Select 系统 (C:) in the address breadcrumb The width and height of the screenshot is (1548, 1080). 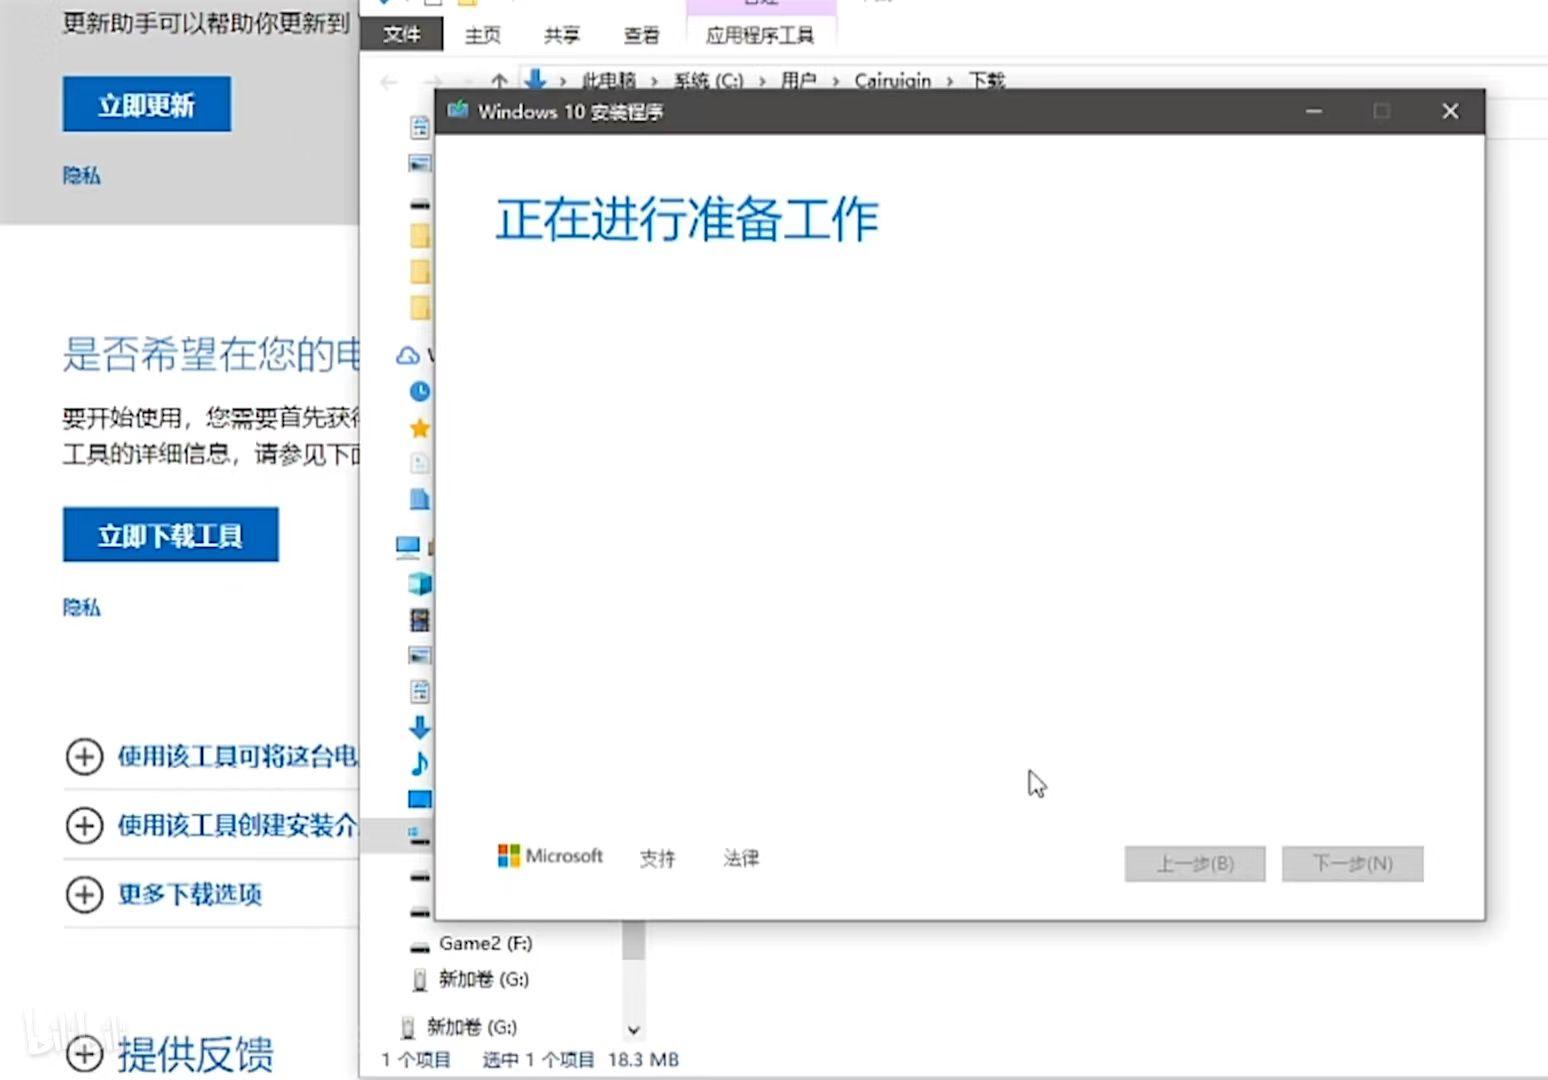coord(708,80)
